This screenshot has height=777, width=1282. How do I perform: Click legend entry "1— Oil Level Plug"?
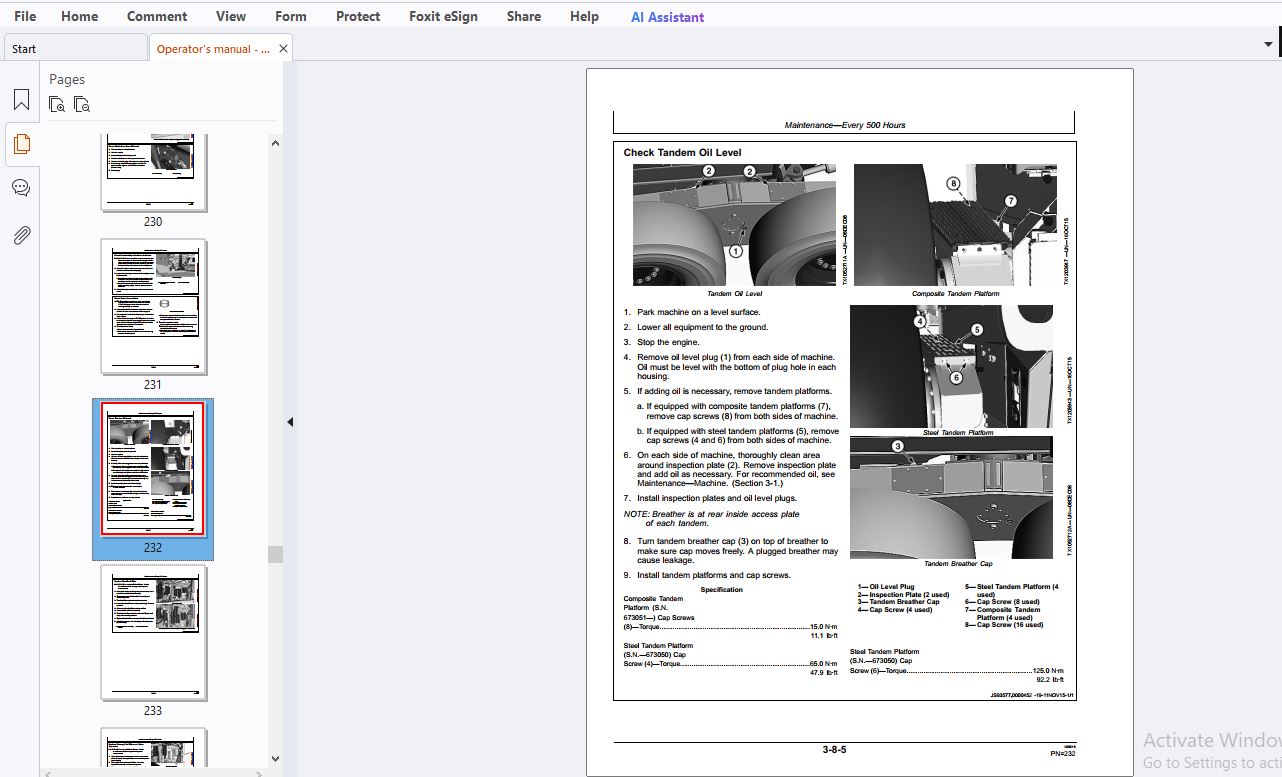(886, 587)
